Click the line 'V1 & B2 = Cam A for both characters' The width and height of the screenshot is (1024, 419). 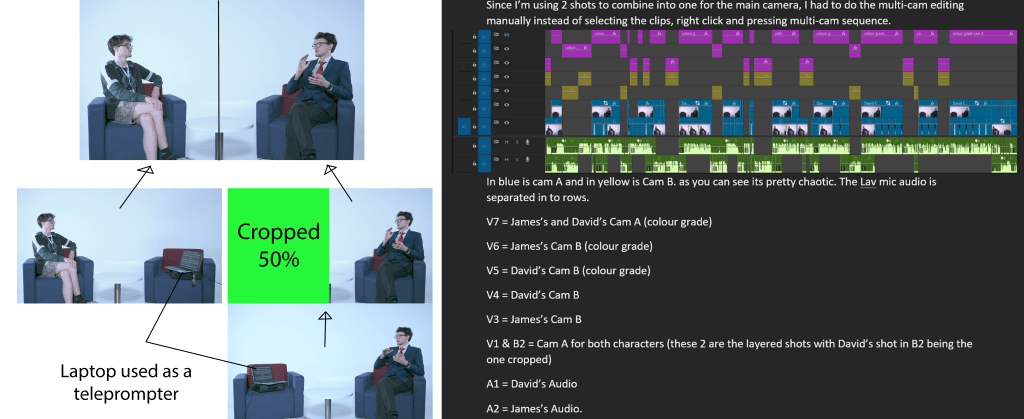click(x=729, y=351)
